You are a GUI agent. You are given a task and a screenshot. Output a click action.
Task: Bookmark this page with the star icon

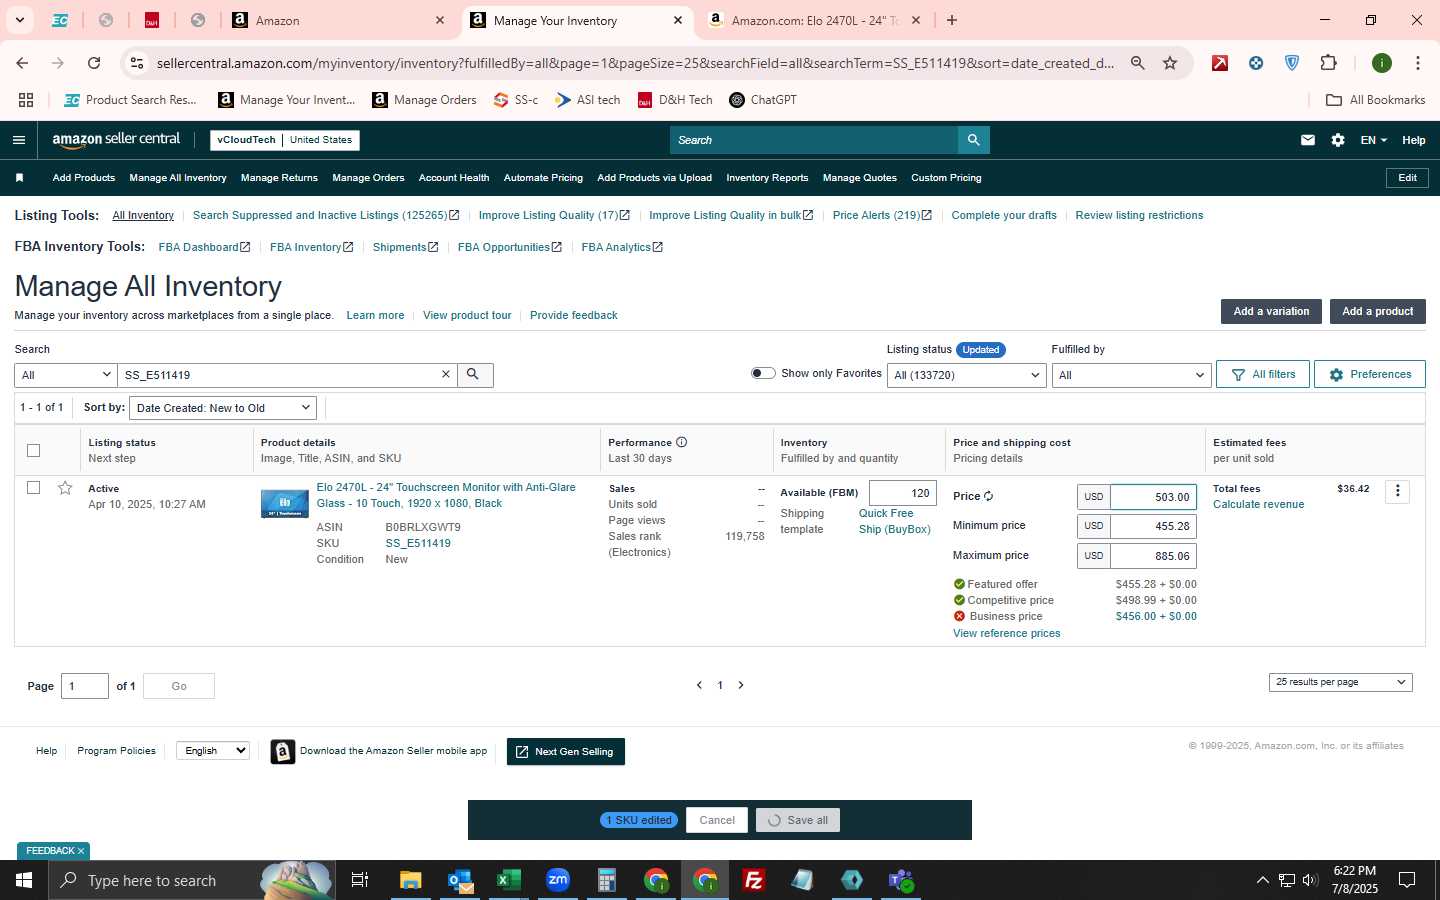[1170, 63]
